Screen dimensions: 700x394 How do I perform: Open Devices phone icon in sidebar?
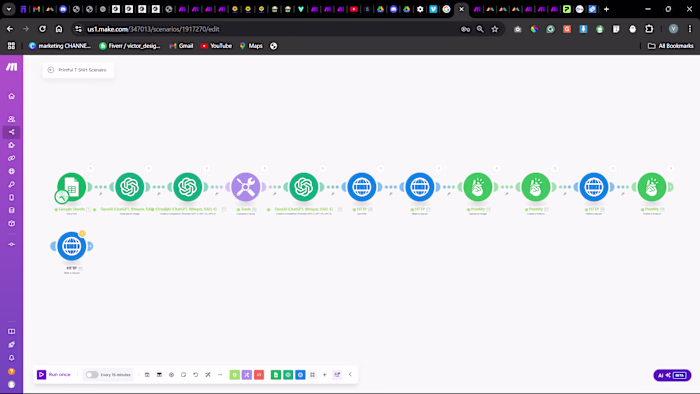(12, 197)
